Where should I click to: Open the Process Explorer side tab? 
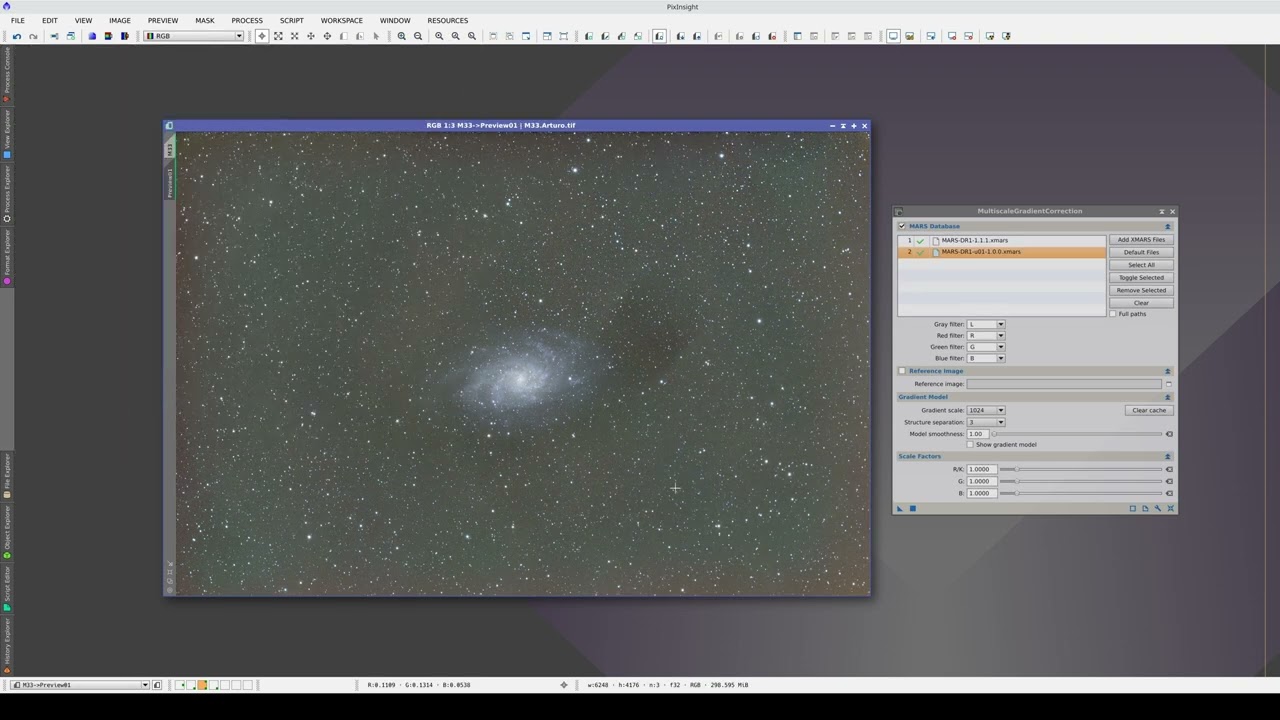click(7, 194)
